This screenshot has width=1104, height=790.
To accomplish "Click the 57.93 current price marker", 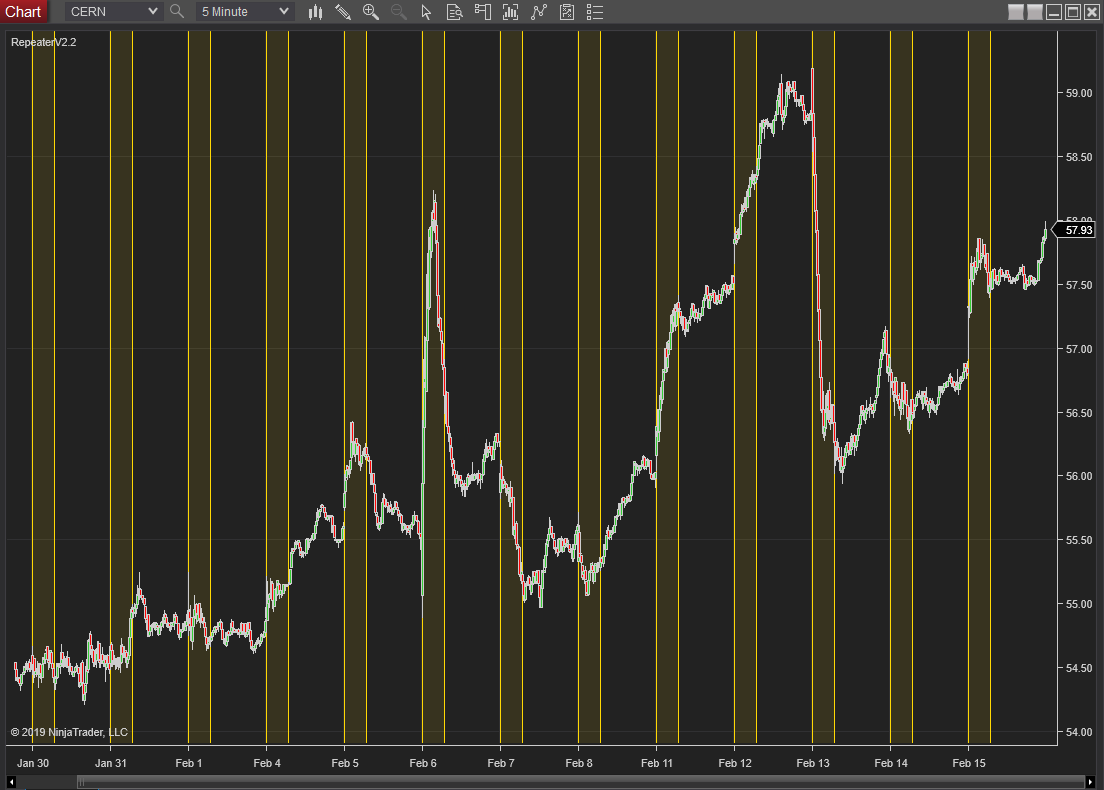I will point(1074,230).
